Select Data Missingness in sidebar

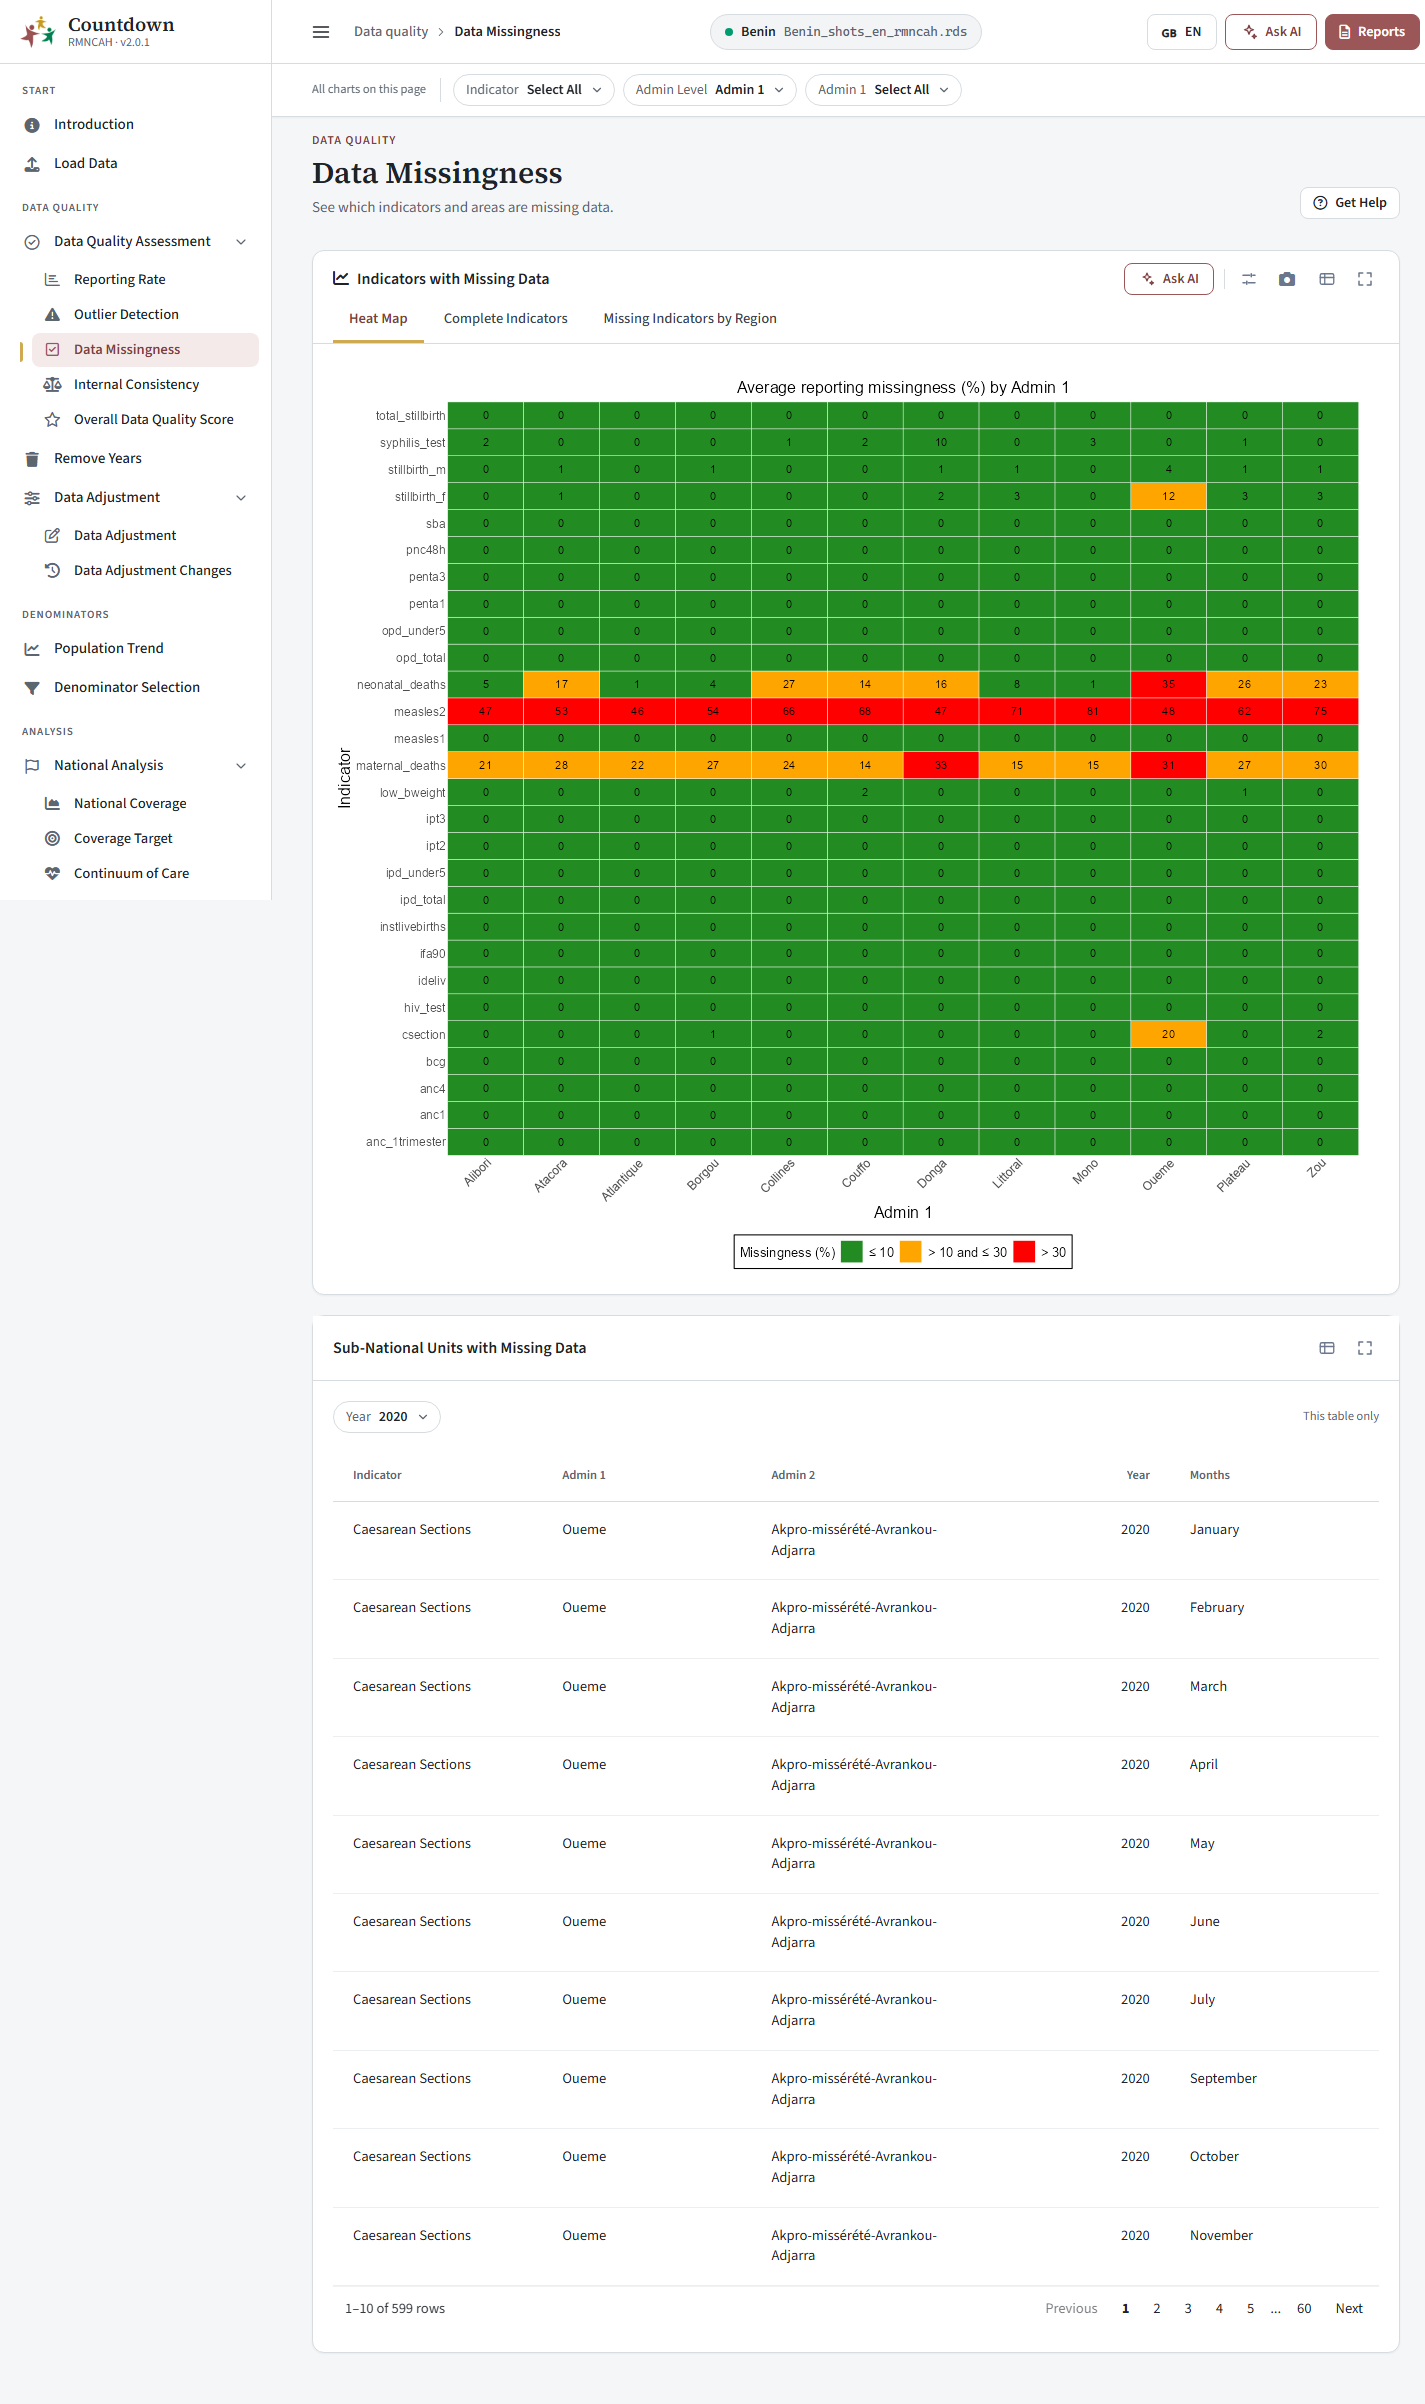pyautogui.click(x=145, y=349)
